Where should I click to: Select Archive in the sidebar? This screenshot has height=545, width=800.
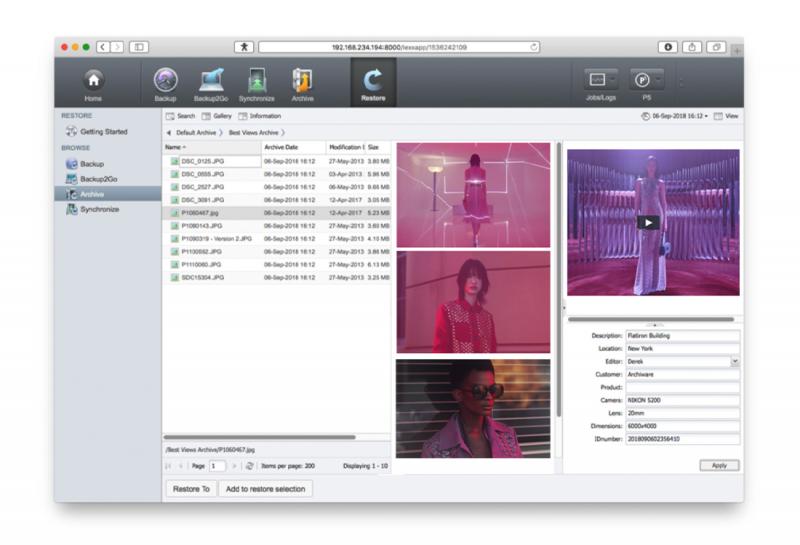tap(108, 194)
